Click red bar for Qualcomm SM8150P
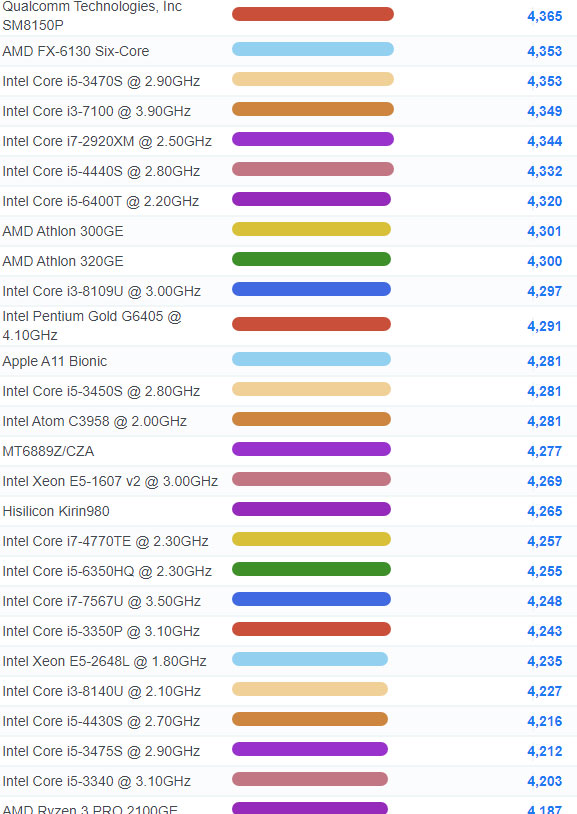This screenshot has height=814, width=577. (313, 14)
